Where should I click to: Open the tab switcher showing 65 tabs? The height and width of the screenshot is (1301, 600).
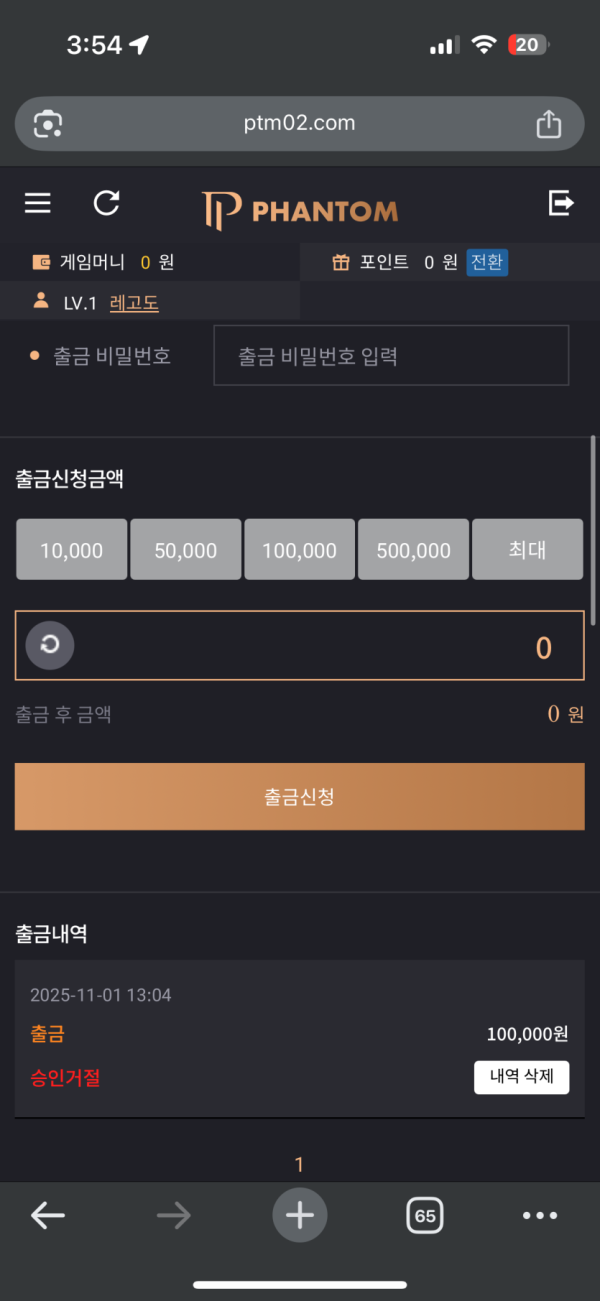click(425, 1215)
